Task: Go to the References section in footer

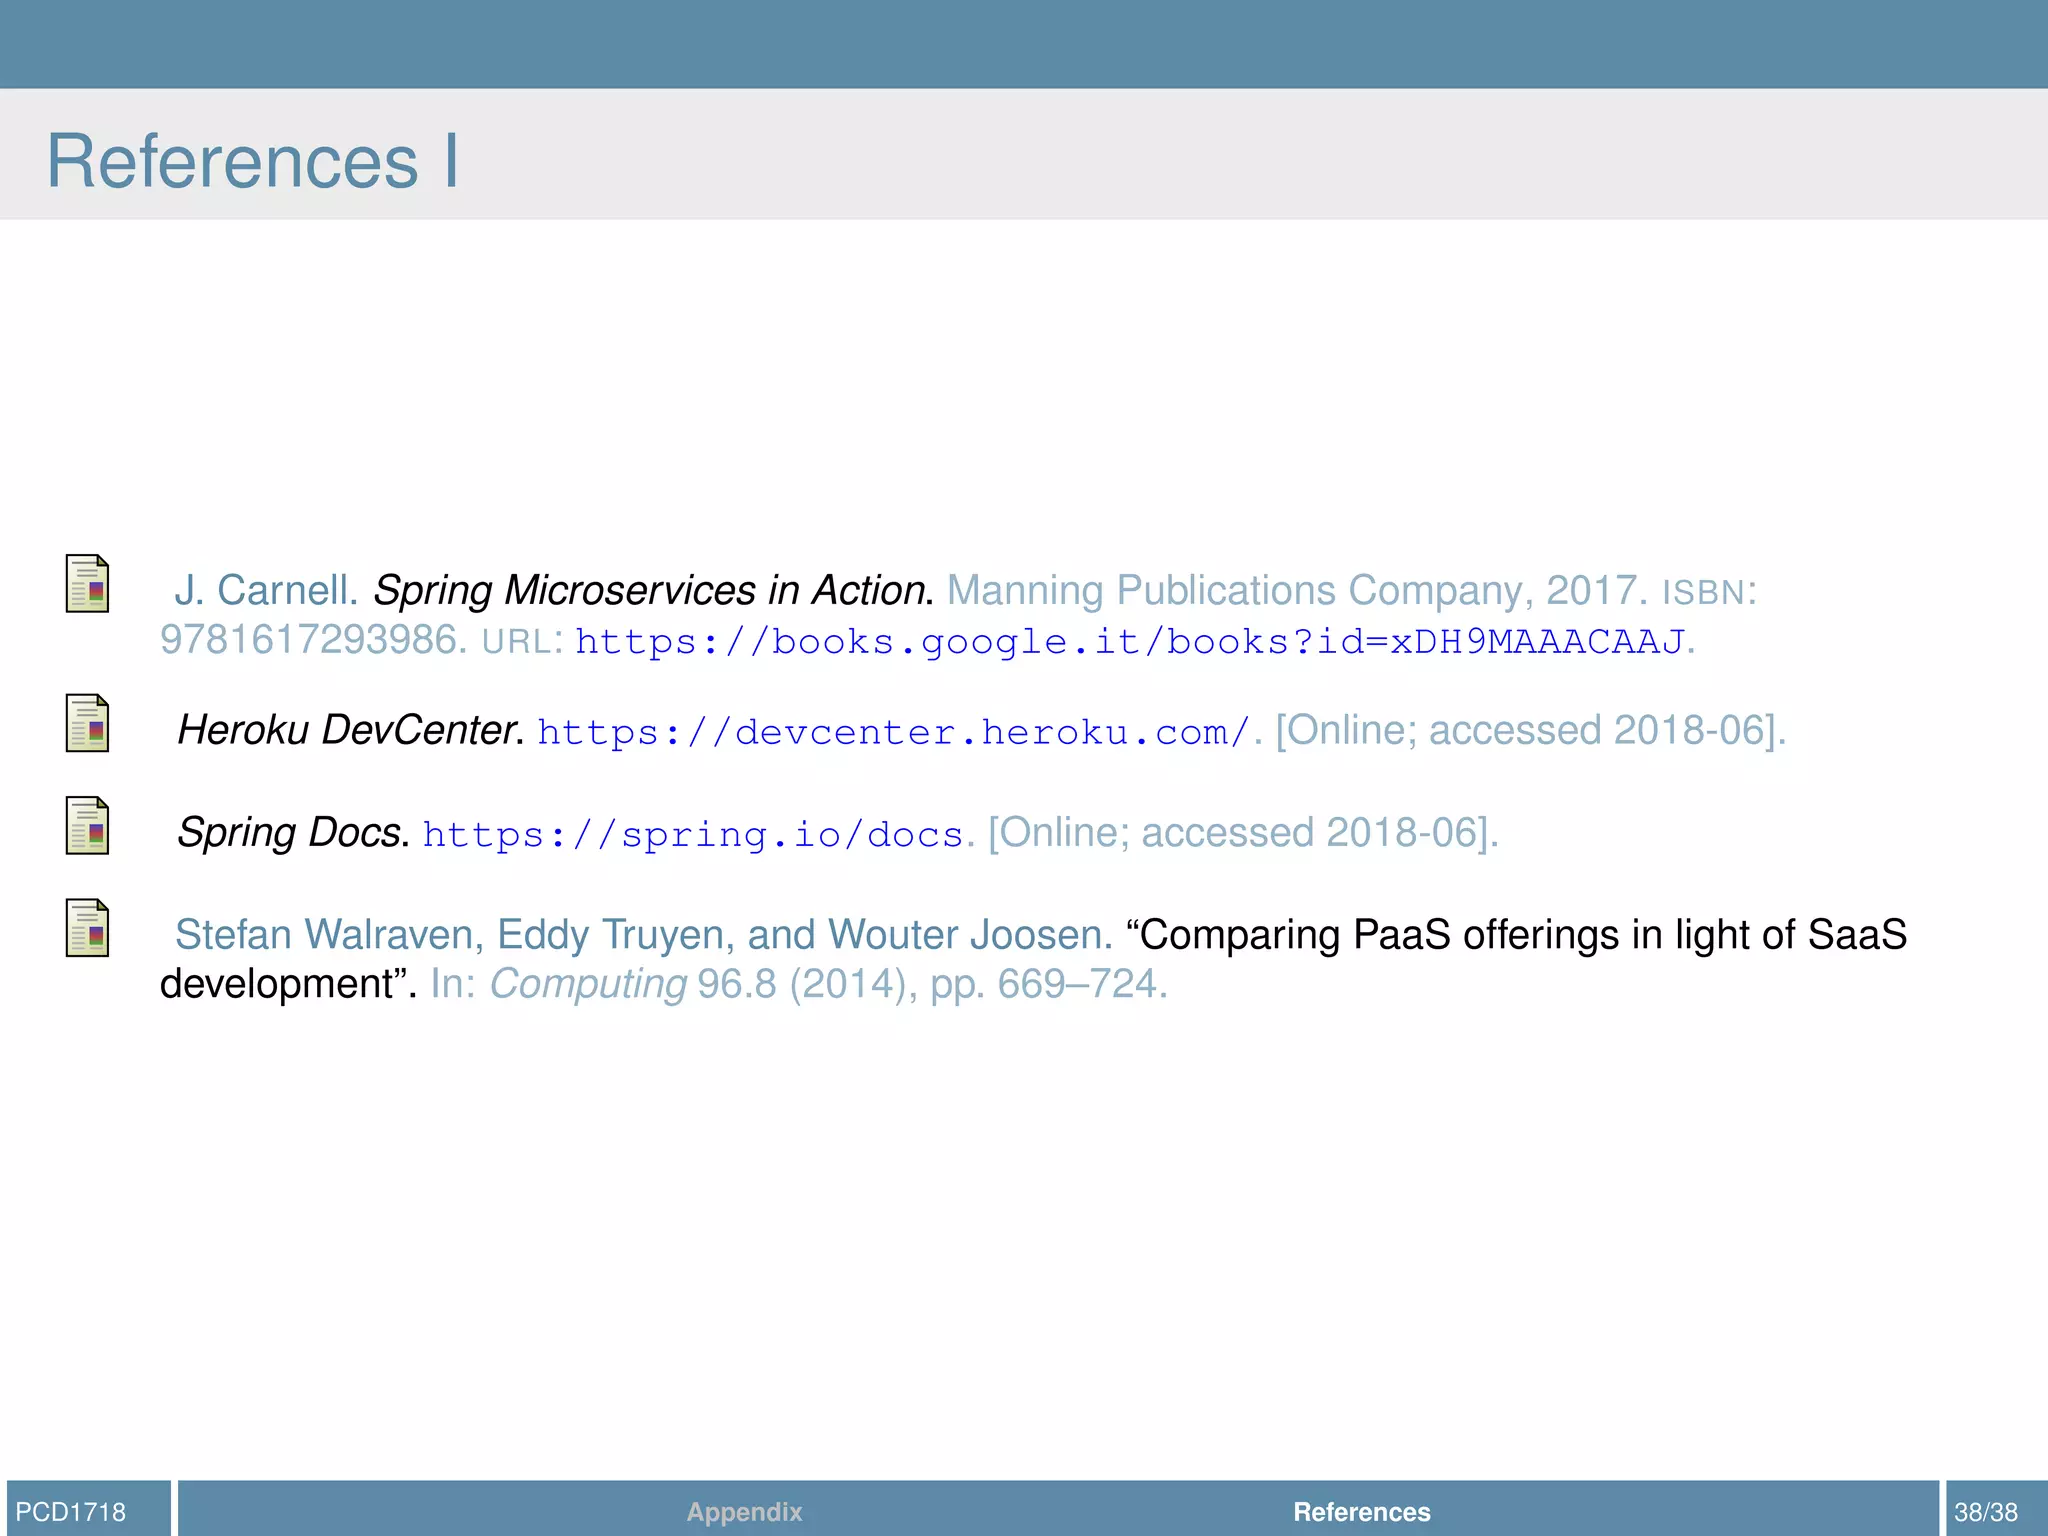Action: click(x=1361, y=1511)
